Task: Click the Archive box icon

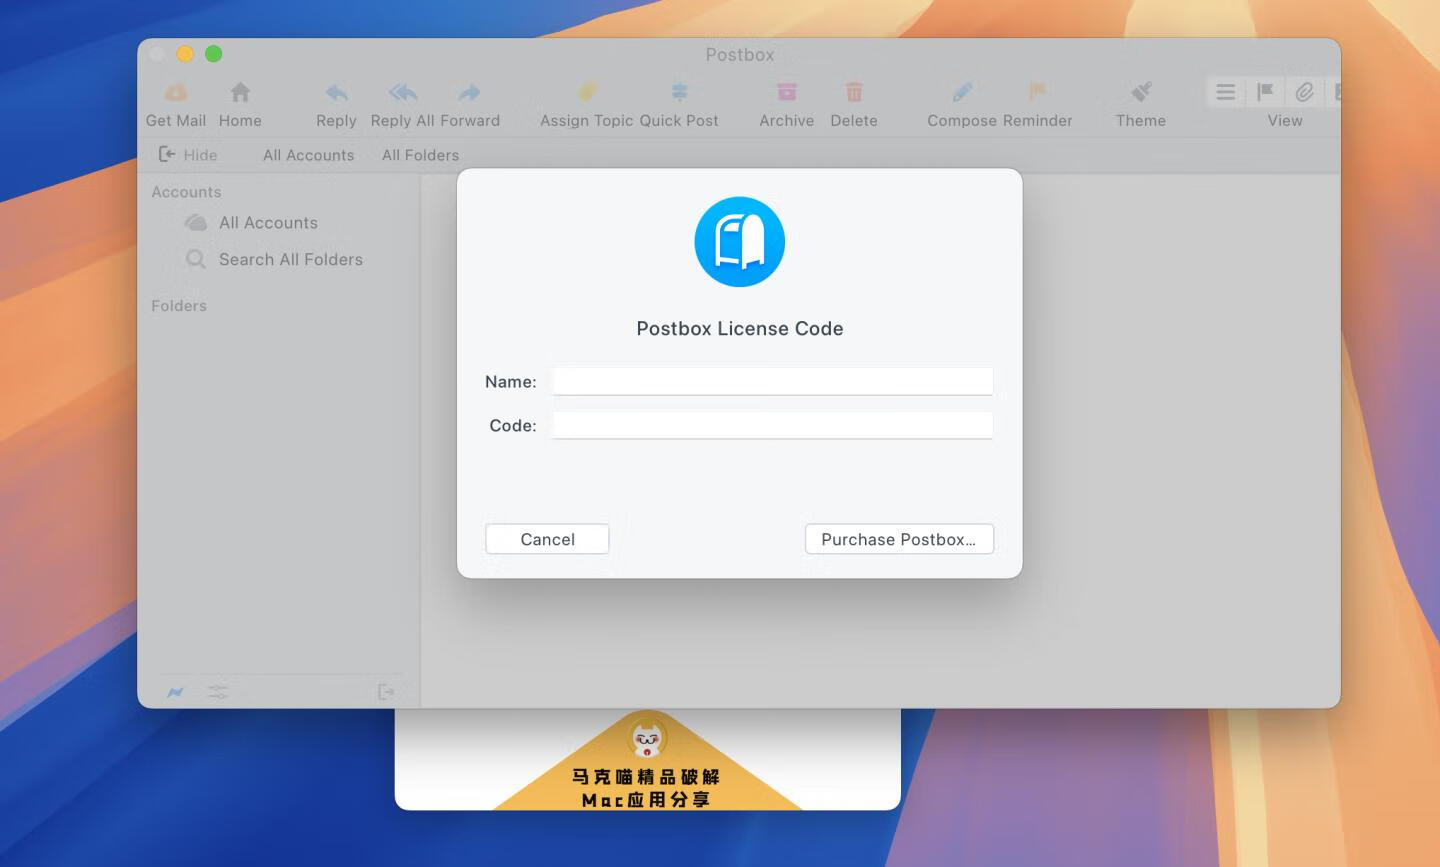Action: click(x=787, y=92)
